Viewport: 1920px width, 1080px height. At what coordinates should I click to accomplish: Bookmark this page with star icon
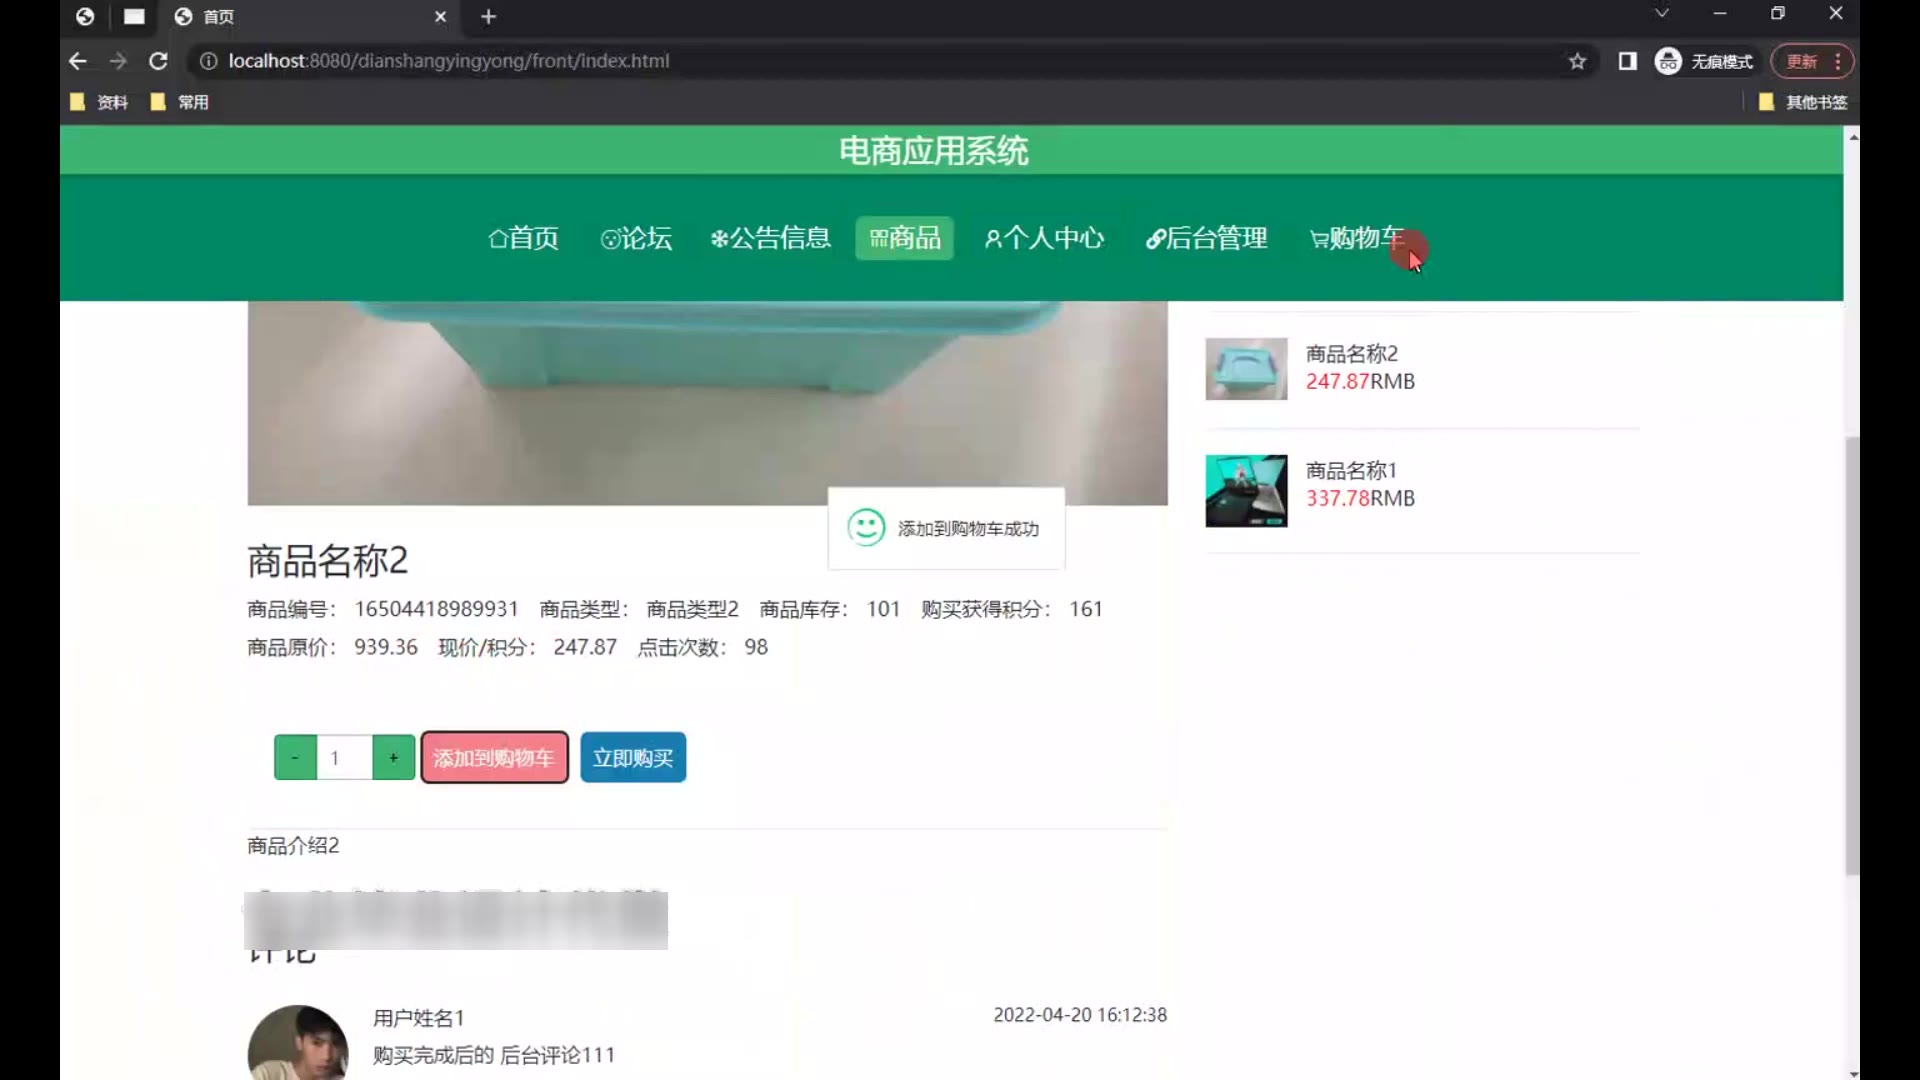[x=1577, y=61]
